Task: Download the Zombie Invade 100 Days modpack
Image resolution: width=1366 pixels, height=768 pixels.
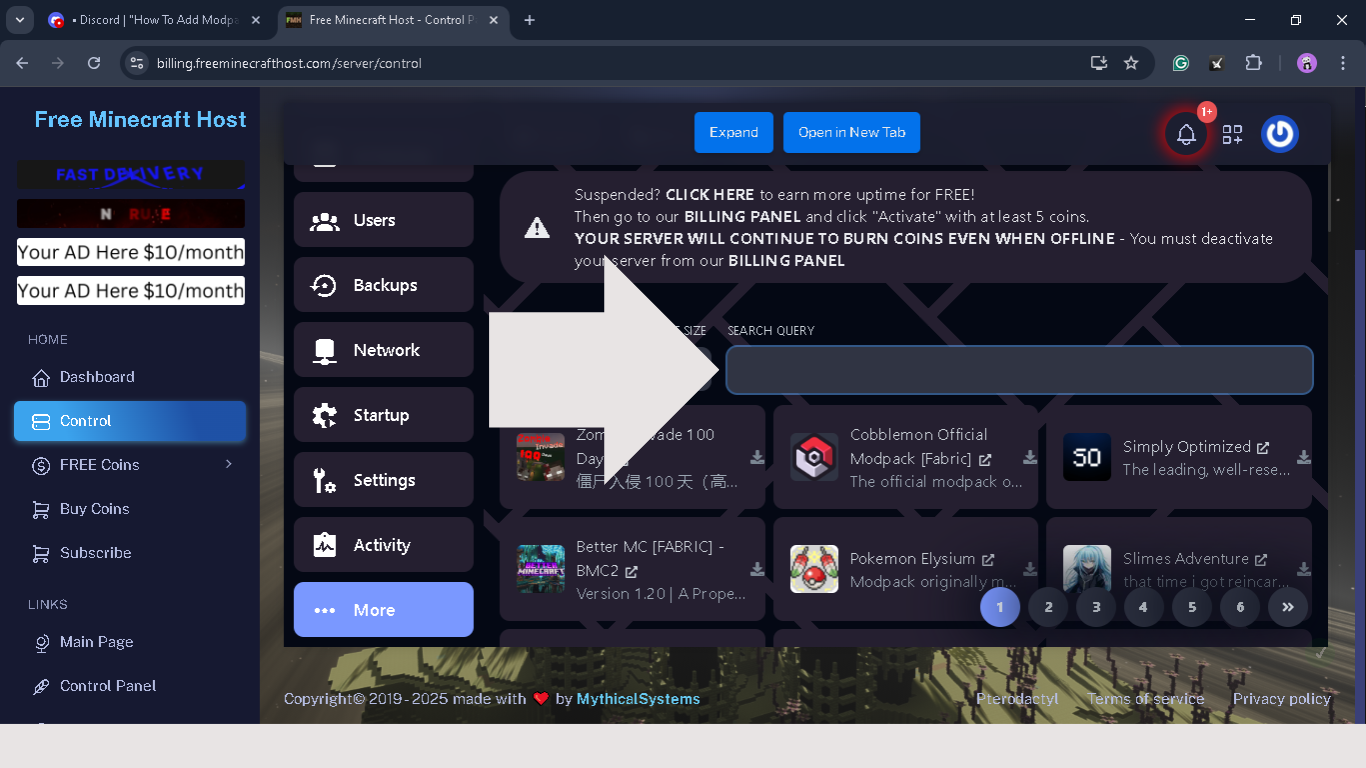Action: [757, 457]
